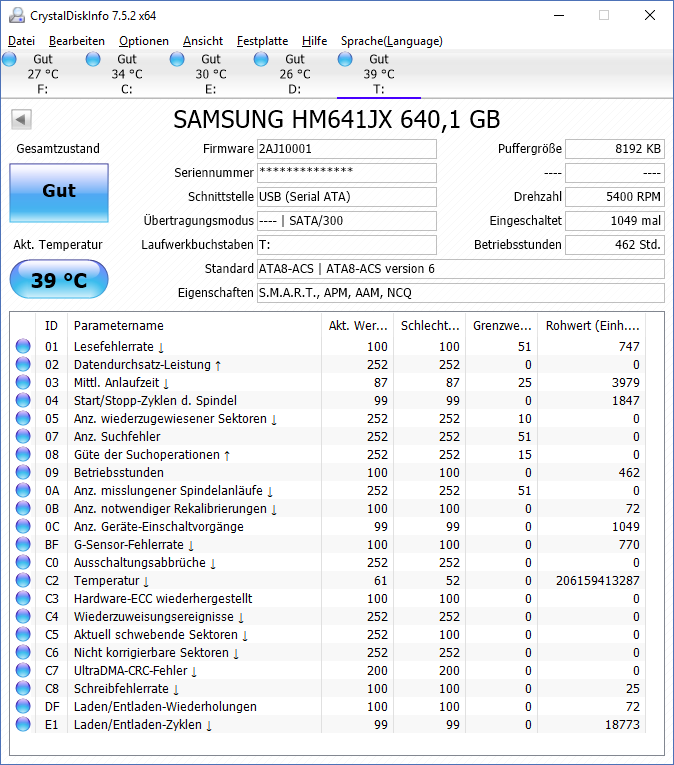This screenshot has width=674, height=765.
Task: Select drive F: status tab
Action: (x=42, y=74)
